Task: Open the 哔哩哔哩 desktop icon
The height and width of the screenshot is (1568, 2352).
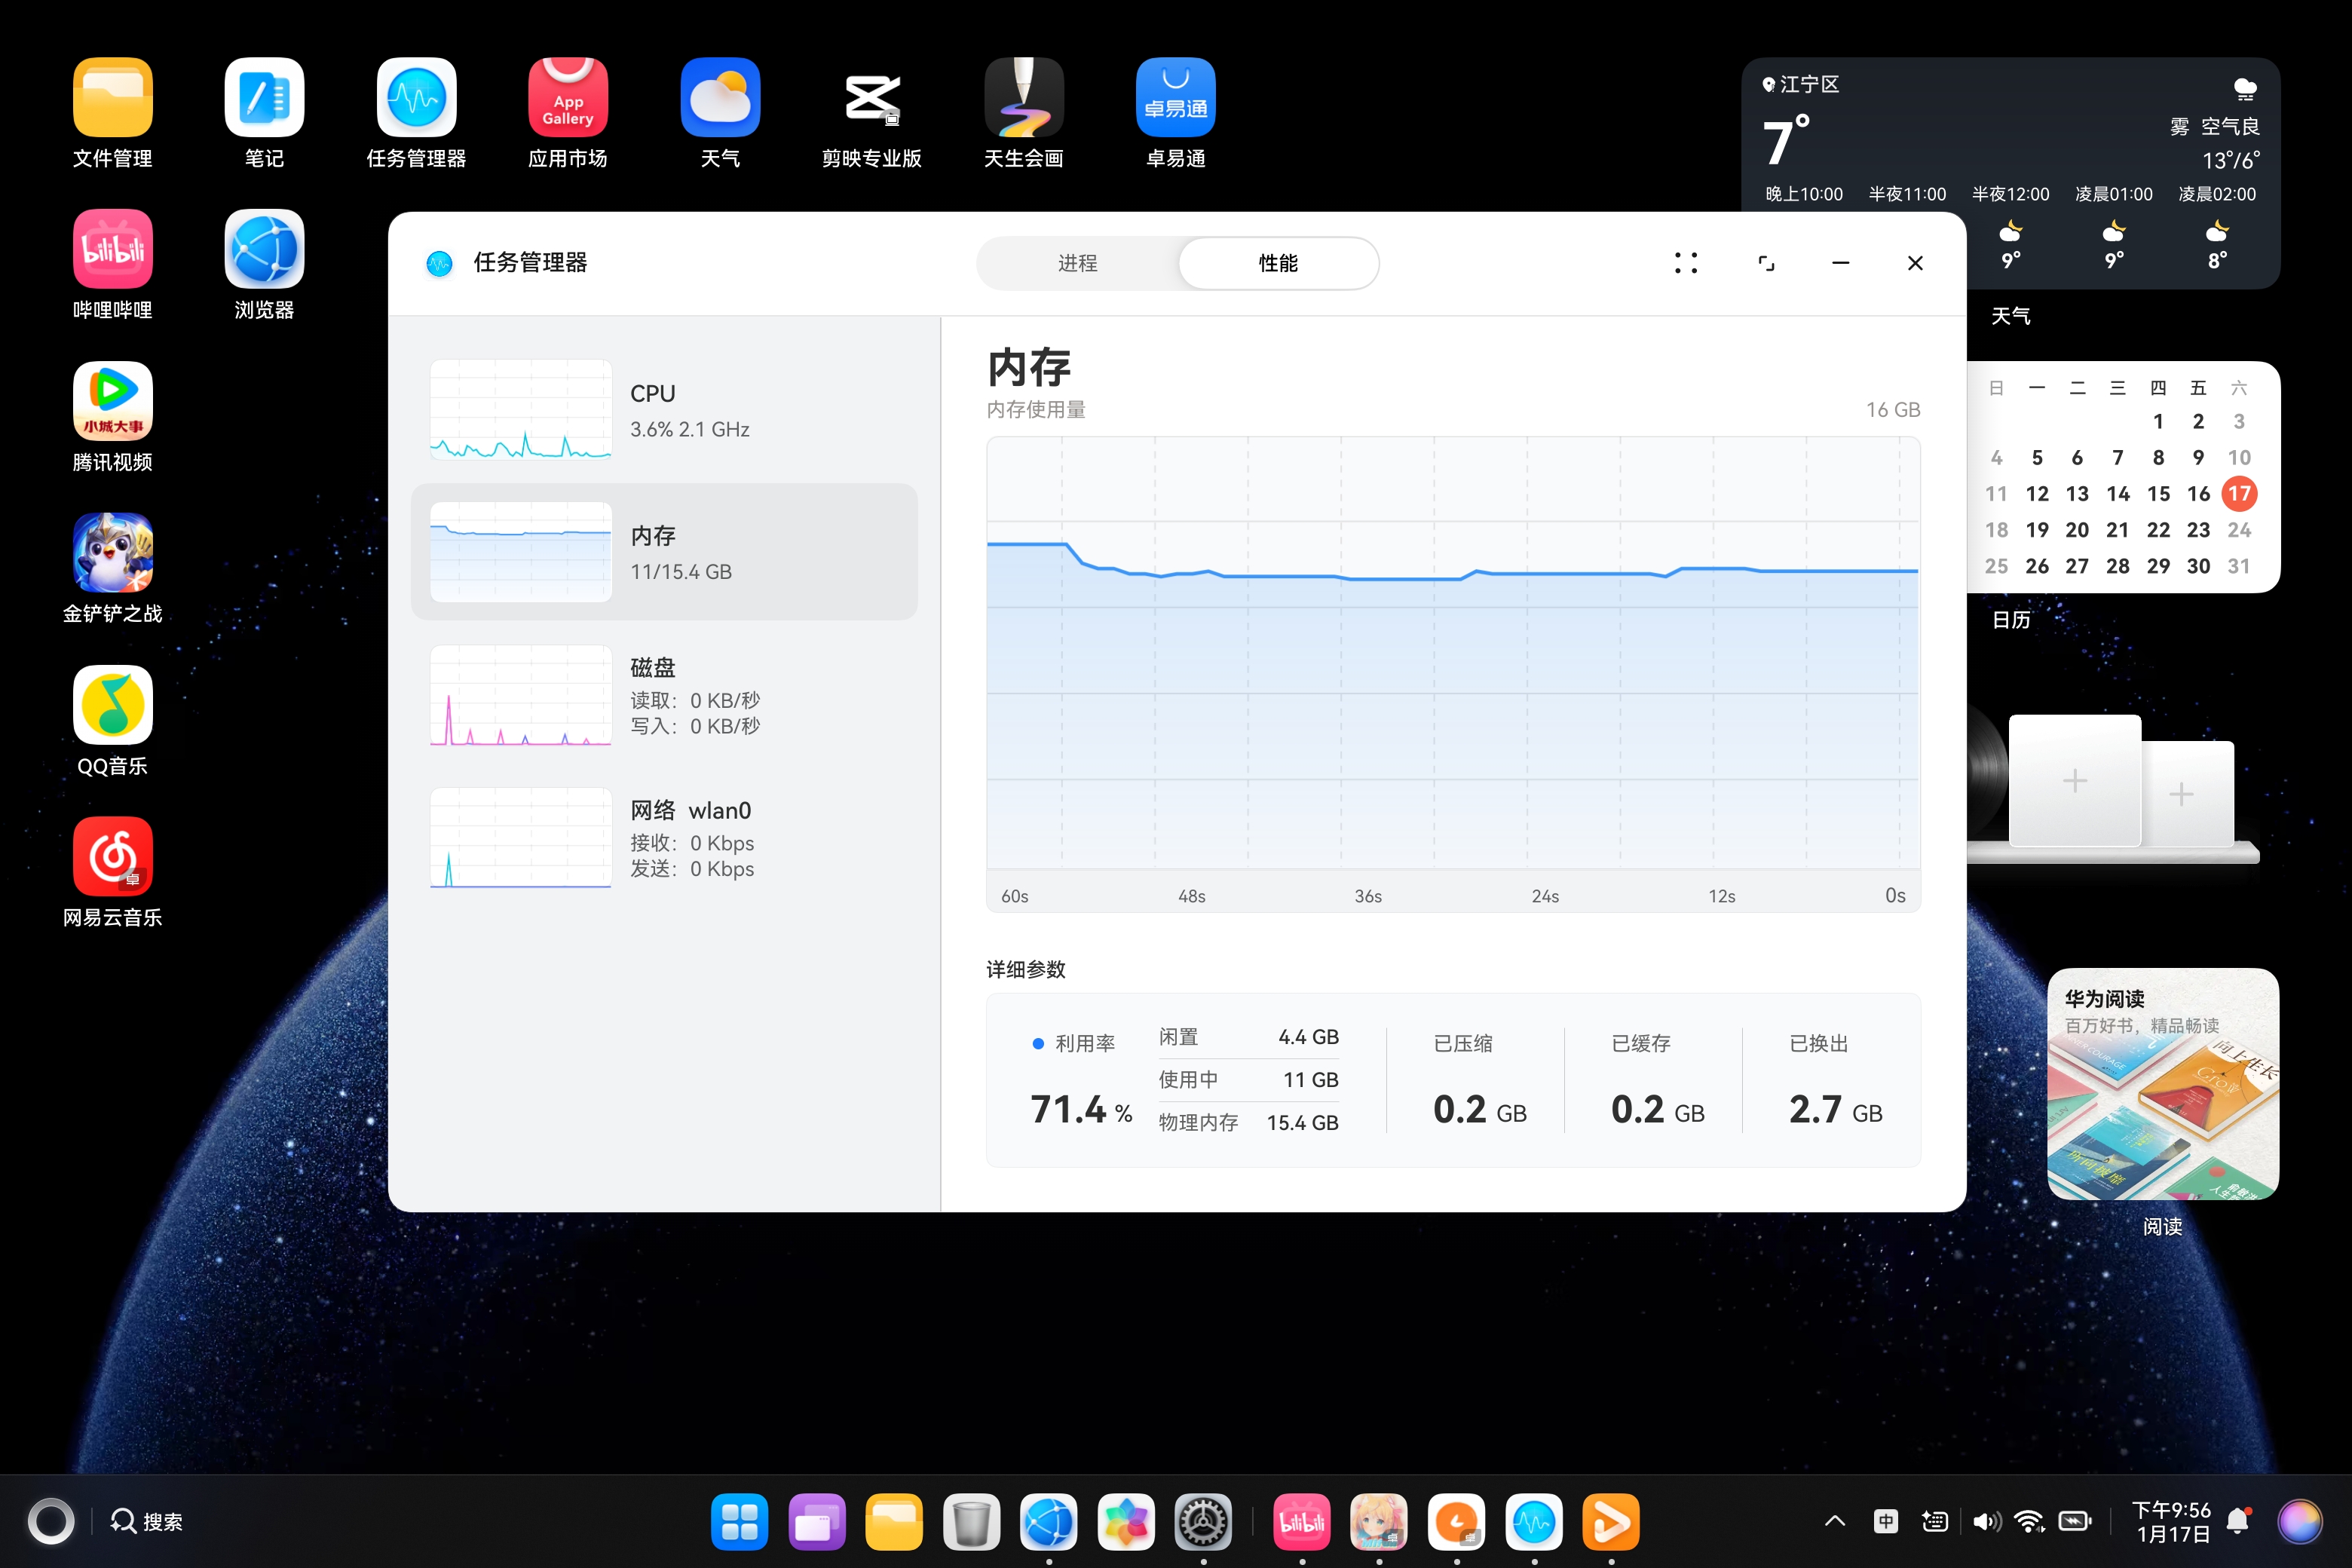Action: [112, 250]
